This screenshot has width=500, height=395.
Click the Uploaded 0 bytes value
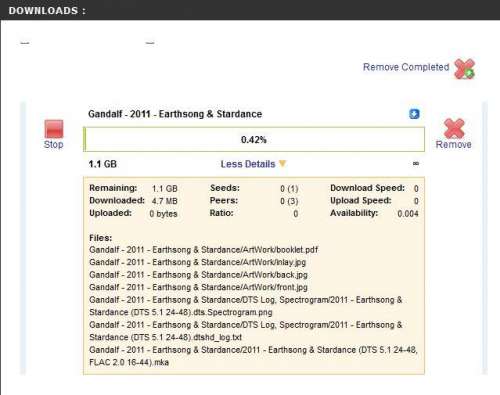coord(163,214)
